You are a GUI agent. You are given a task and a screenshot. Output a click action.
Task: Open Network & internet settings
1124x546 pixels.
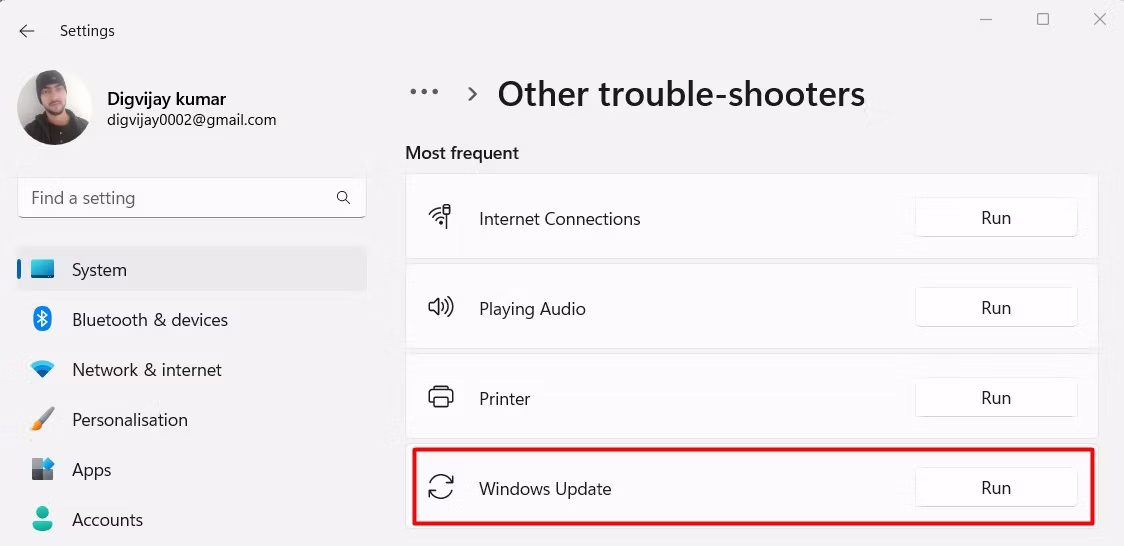[x=192, y=370]
